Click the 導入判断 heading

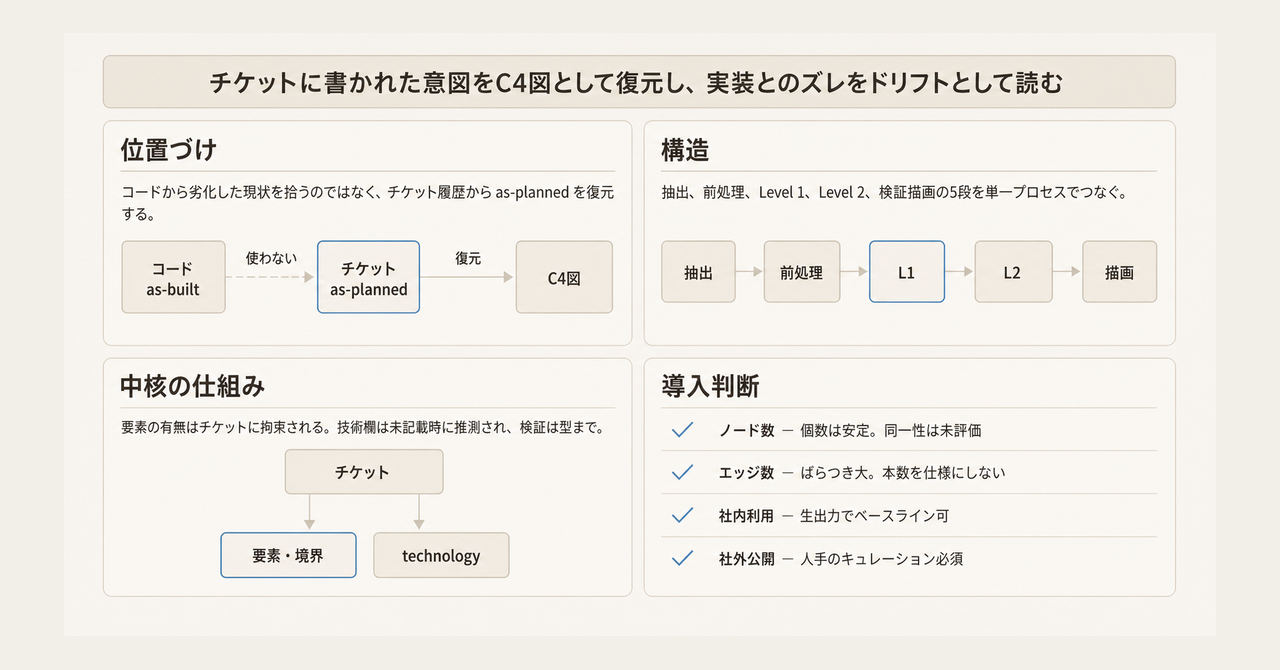tap(710, 387)
